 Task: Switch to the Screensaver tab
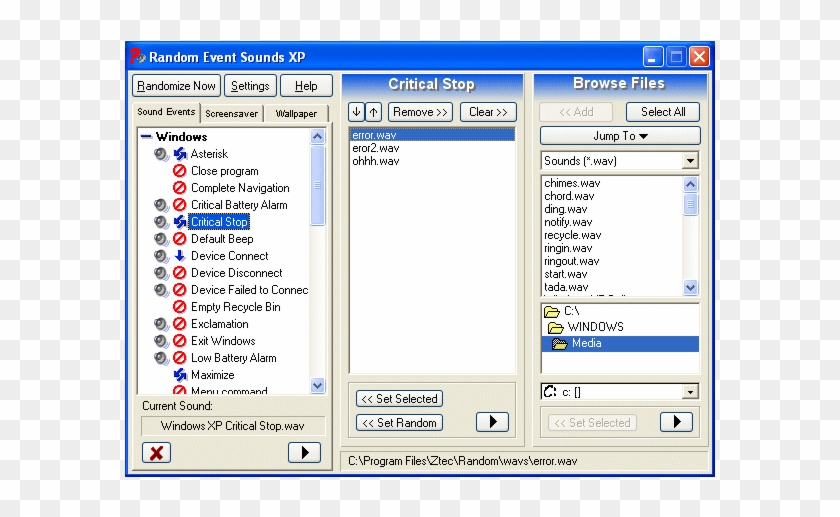click(x=231, y=113)
